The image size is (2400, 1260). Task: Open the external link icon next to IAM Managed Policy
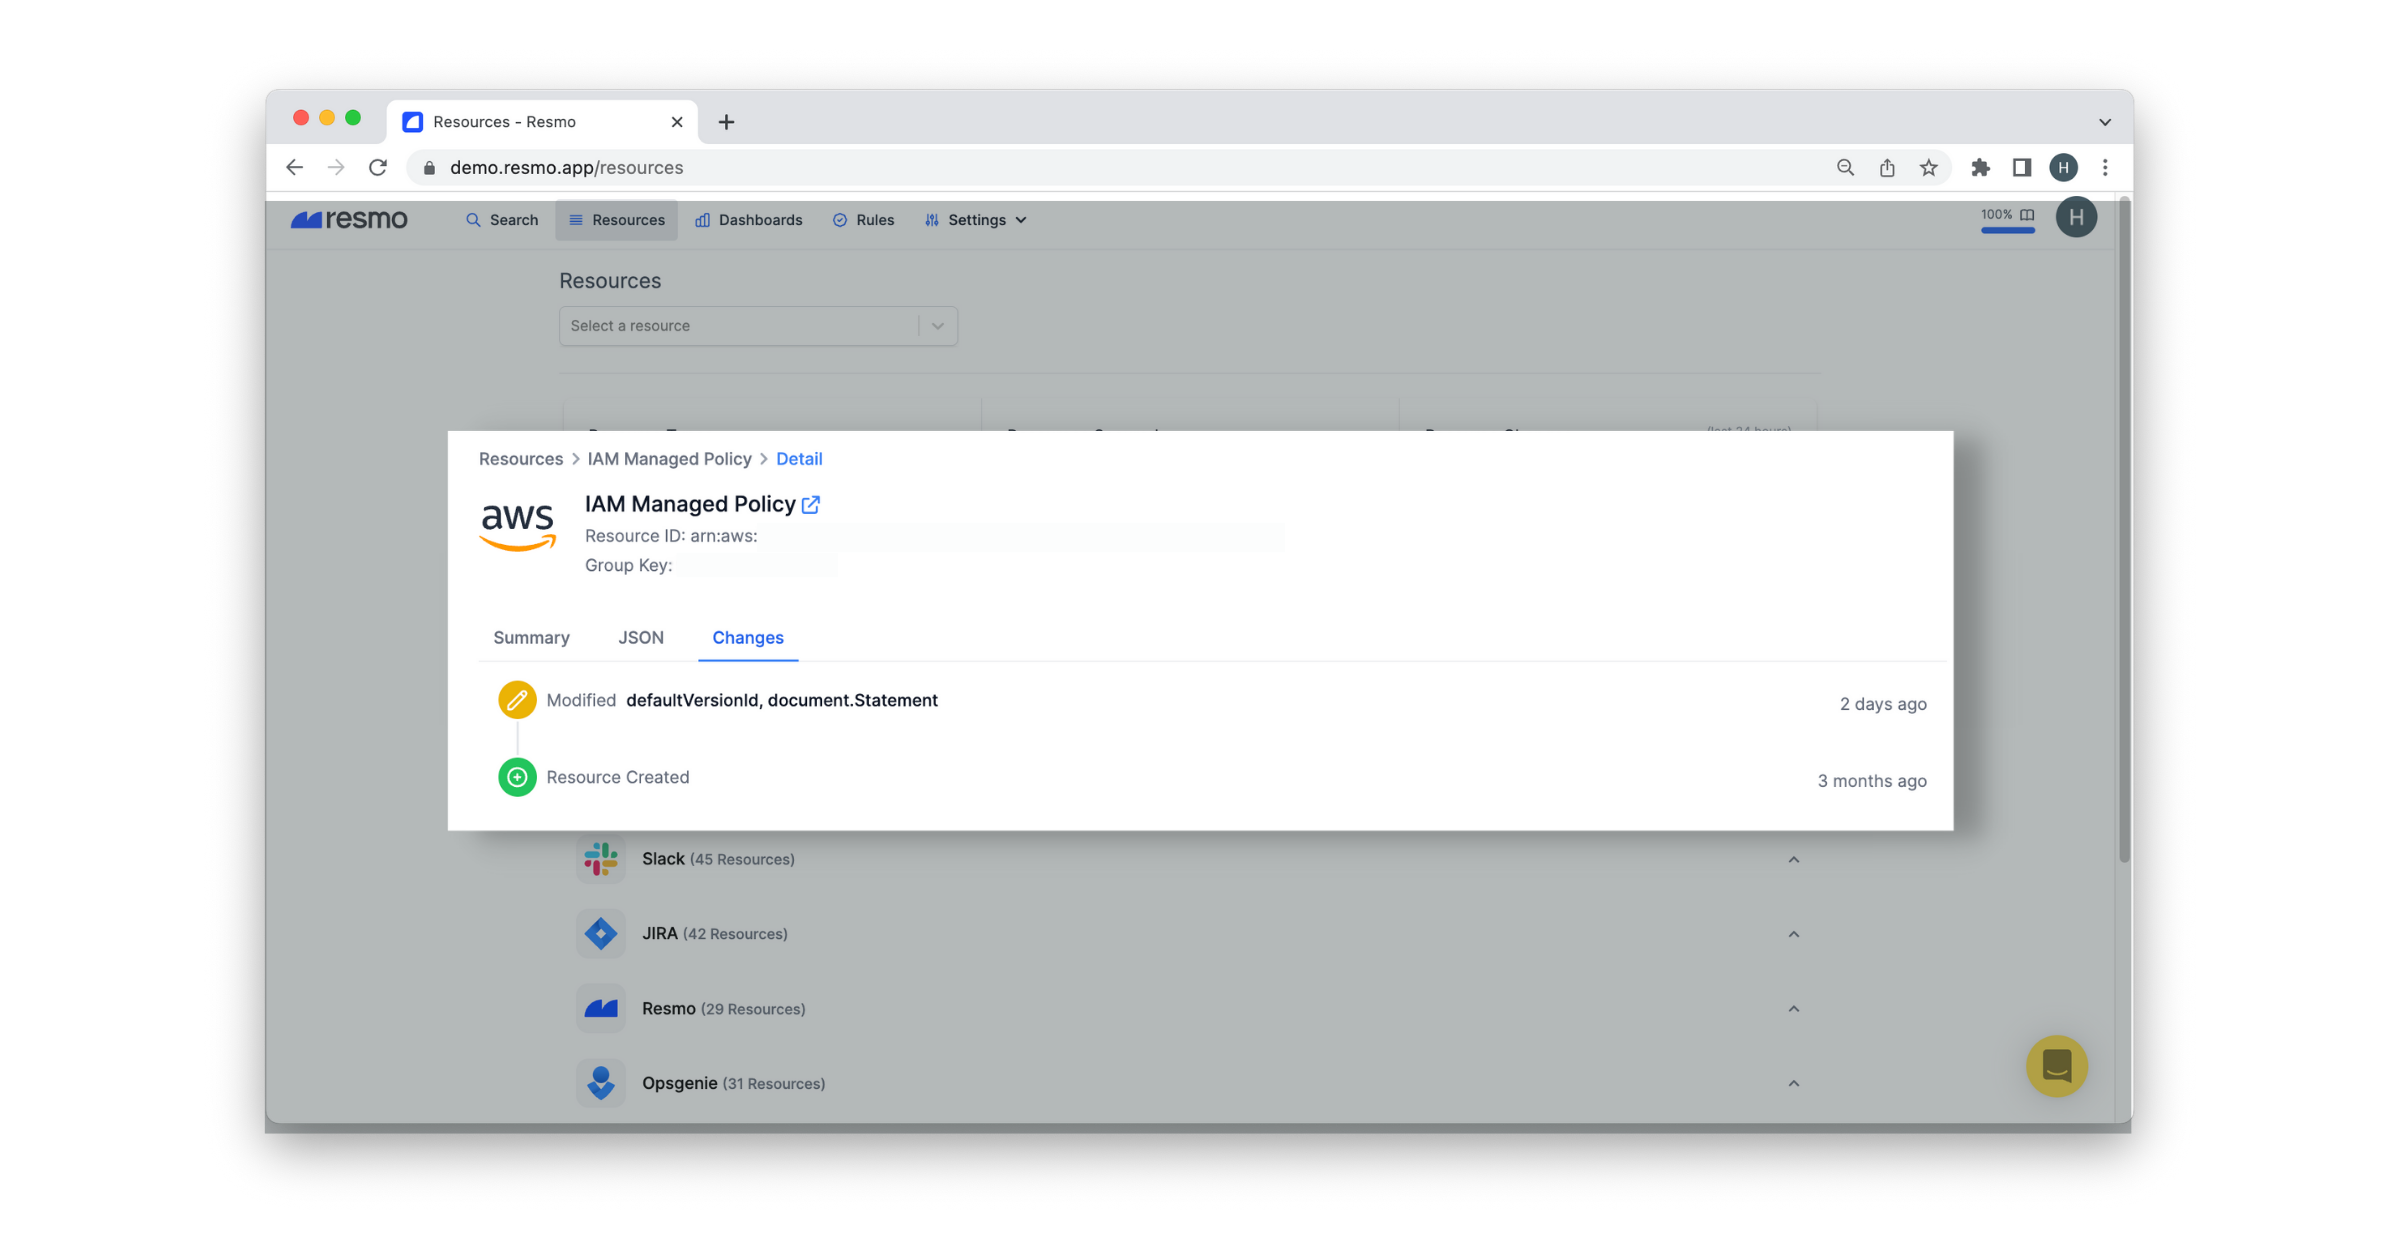click(x=811, y=505)
